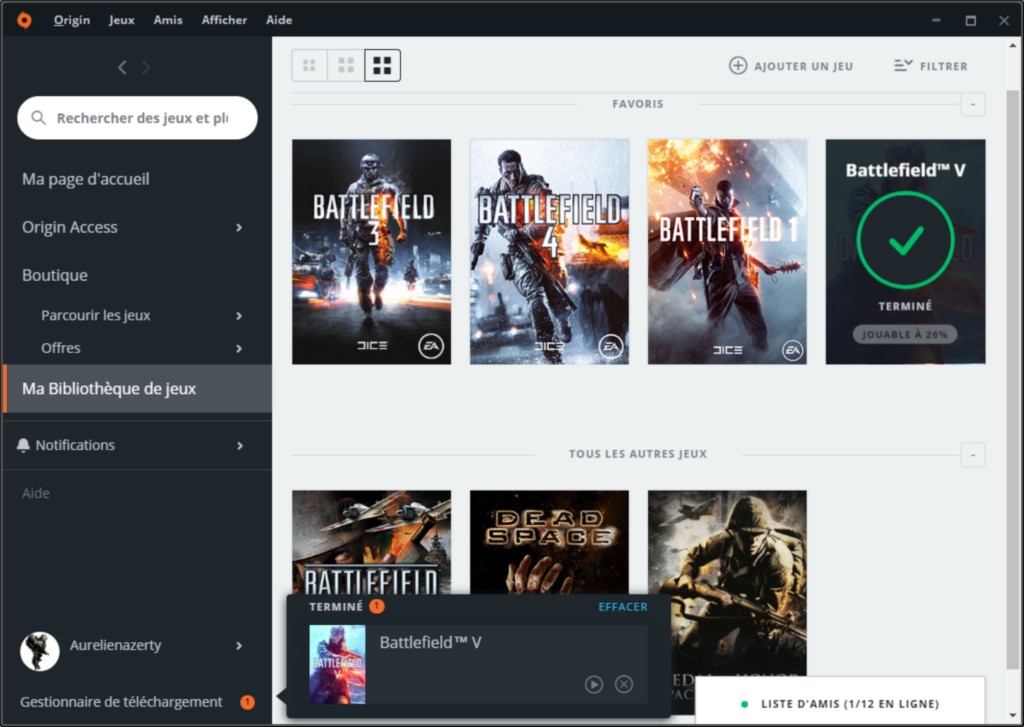
Task: Open Liste d'amis chat bar
Action: (x=840, y=702)
